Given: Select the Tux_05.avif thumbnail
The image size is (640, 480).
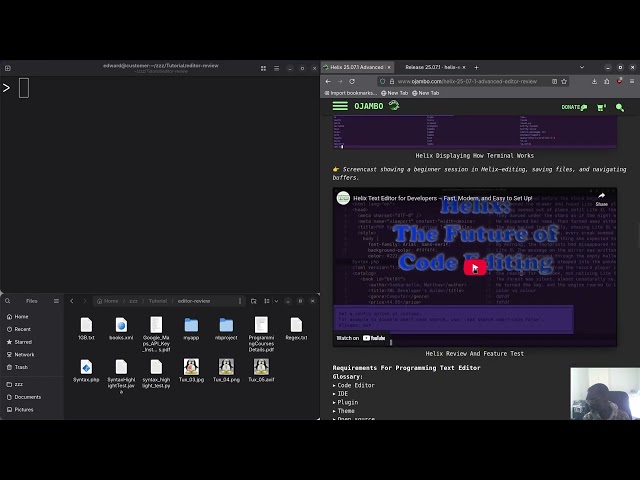Looking at the screenshot, I should (261, 370).
